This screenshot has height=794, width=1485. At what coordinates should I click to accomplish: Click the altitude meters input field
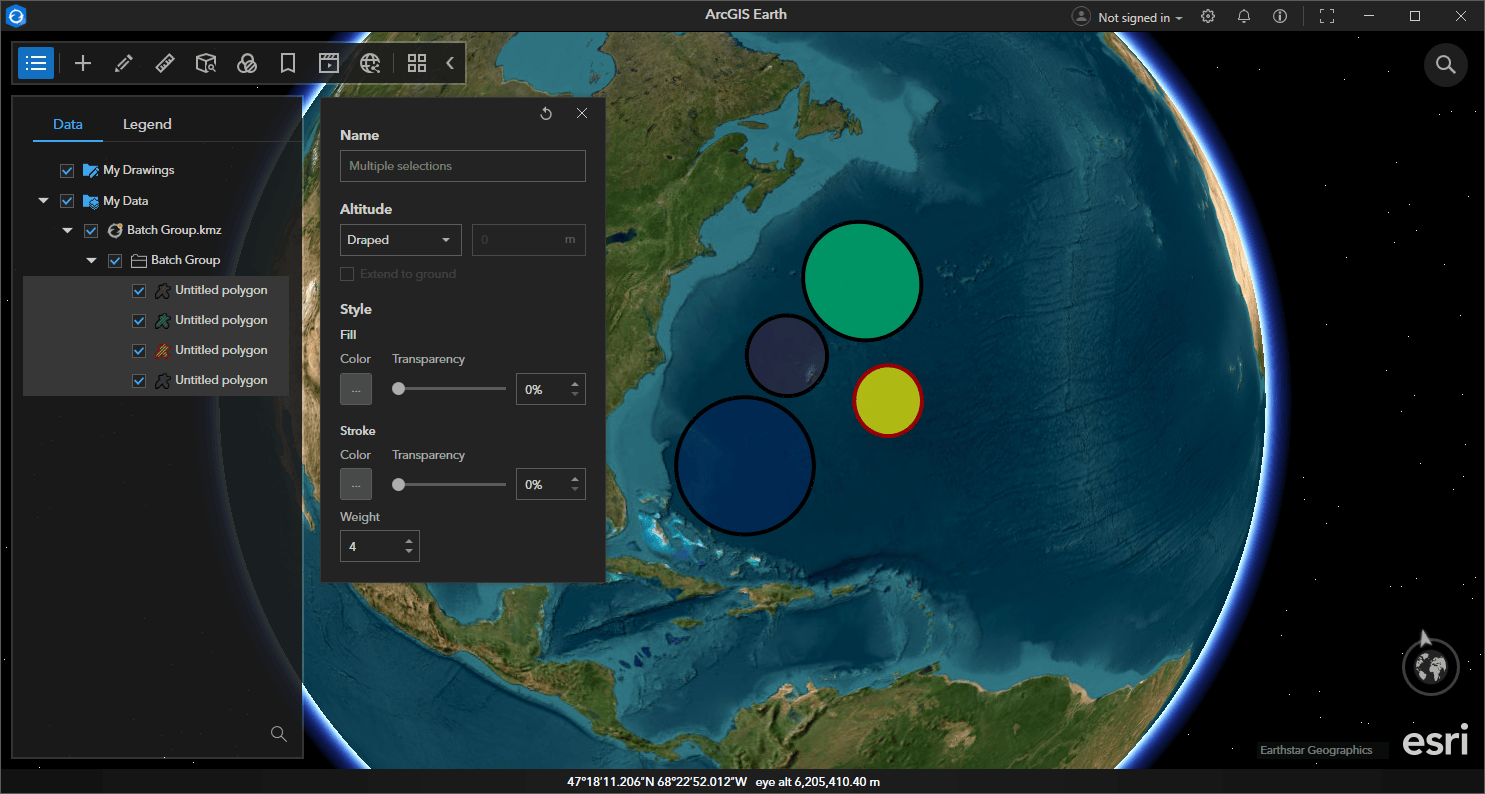(x=529, y=240)
